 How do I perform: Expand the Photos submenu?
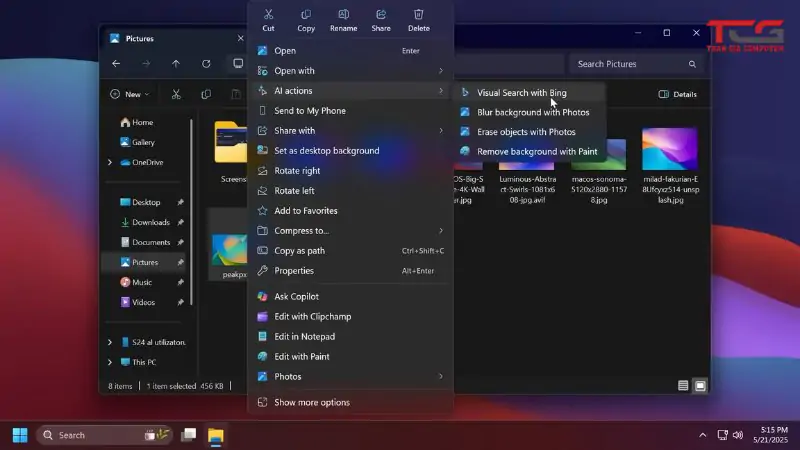[440, 377]
